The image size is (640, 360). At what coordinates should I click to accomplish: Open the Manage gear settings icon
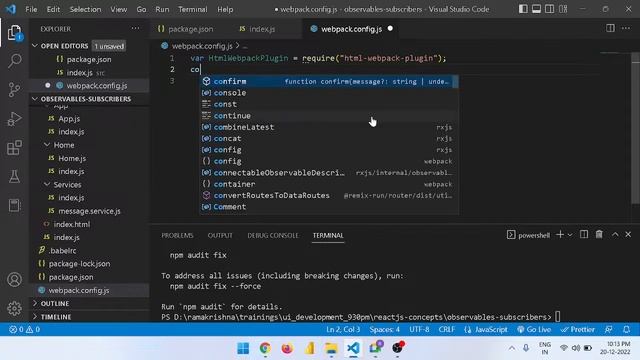tap(14, 308)
